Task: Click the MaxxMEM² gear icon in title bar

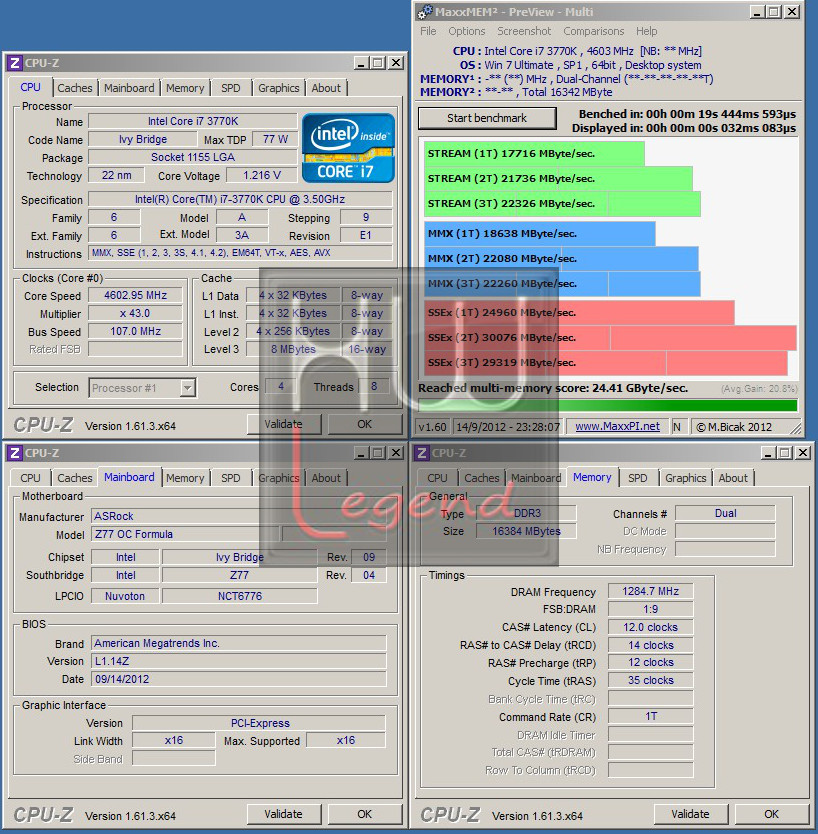Action: click(x=424, y=12)
